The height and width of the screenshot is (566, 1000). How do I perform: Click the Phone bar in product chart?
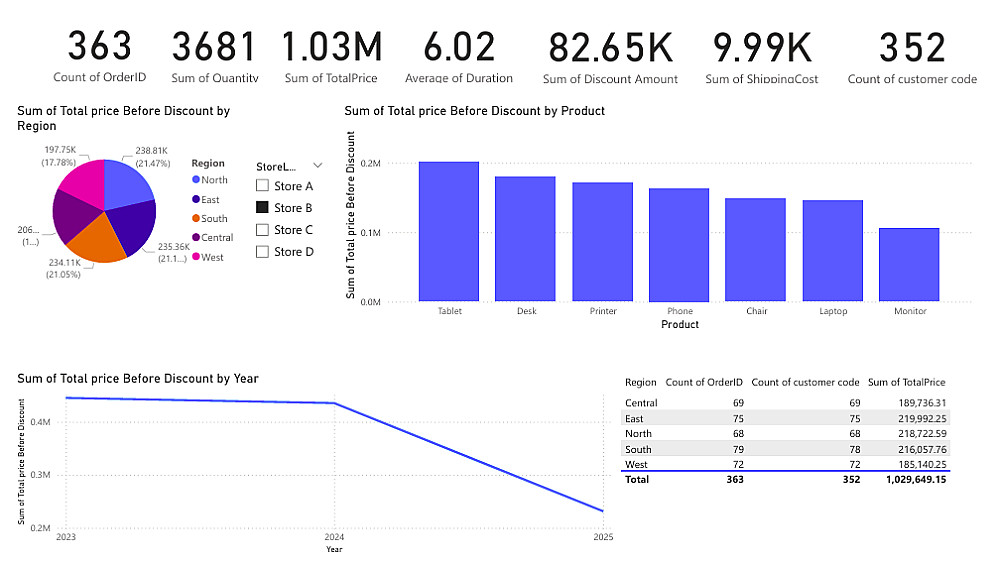(679, 244)
